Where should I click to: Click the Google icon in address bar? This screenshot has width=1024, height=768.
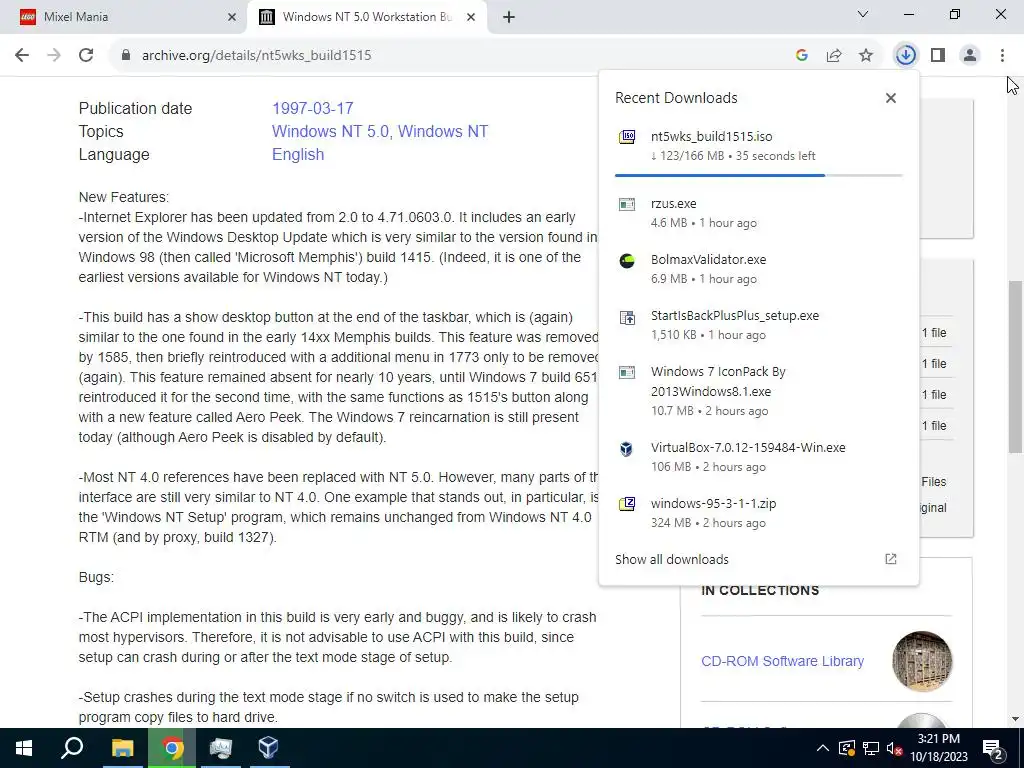802,55
